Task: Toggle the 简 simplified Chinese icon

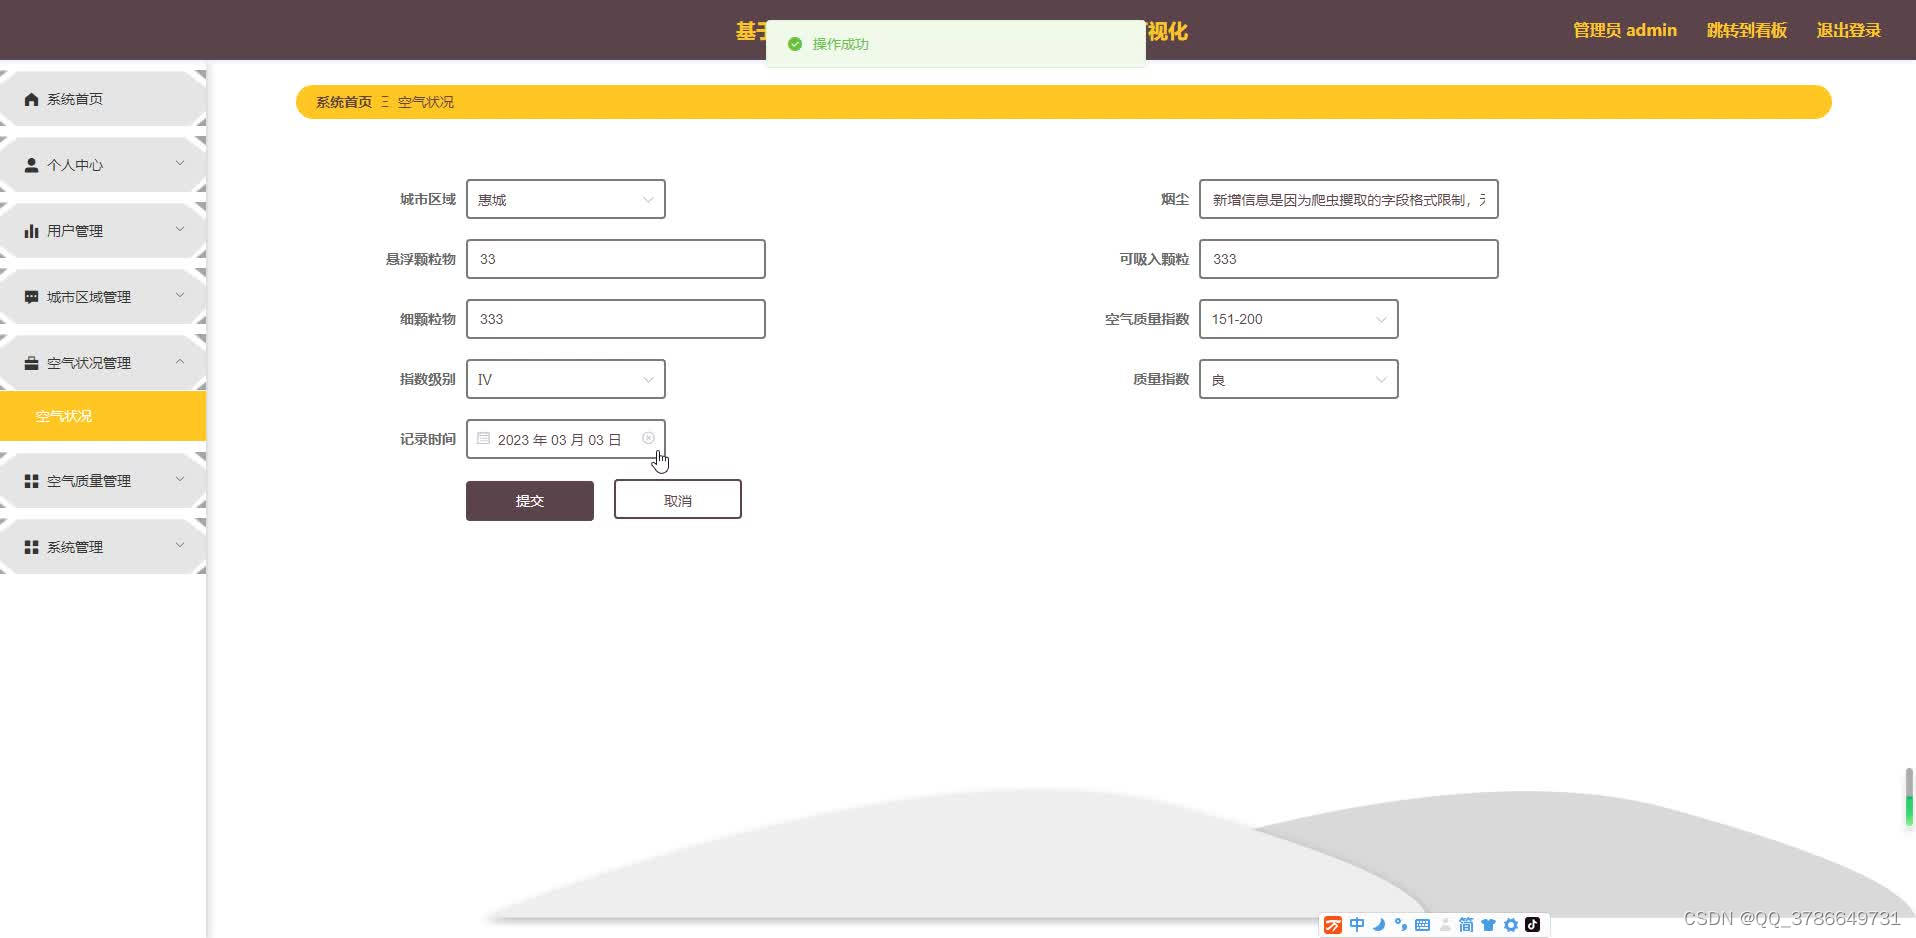Action: (1466, 925)
